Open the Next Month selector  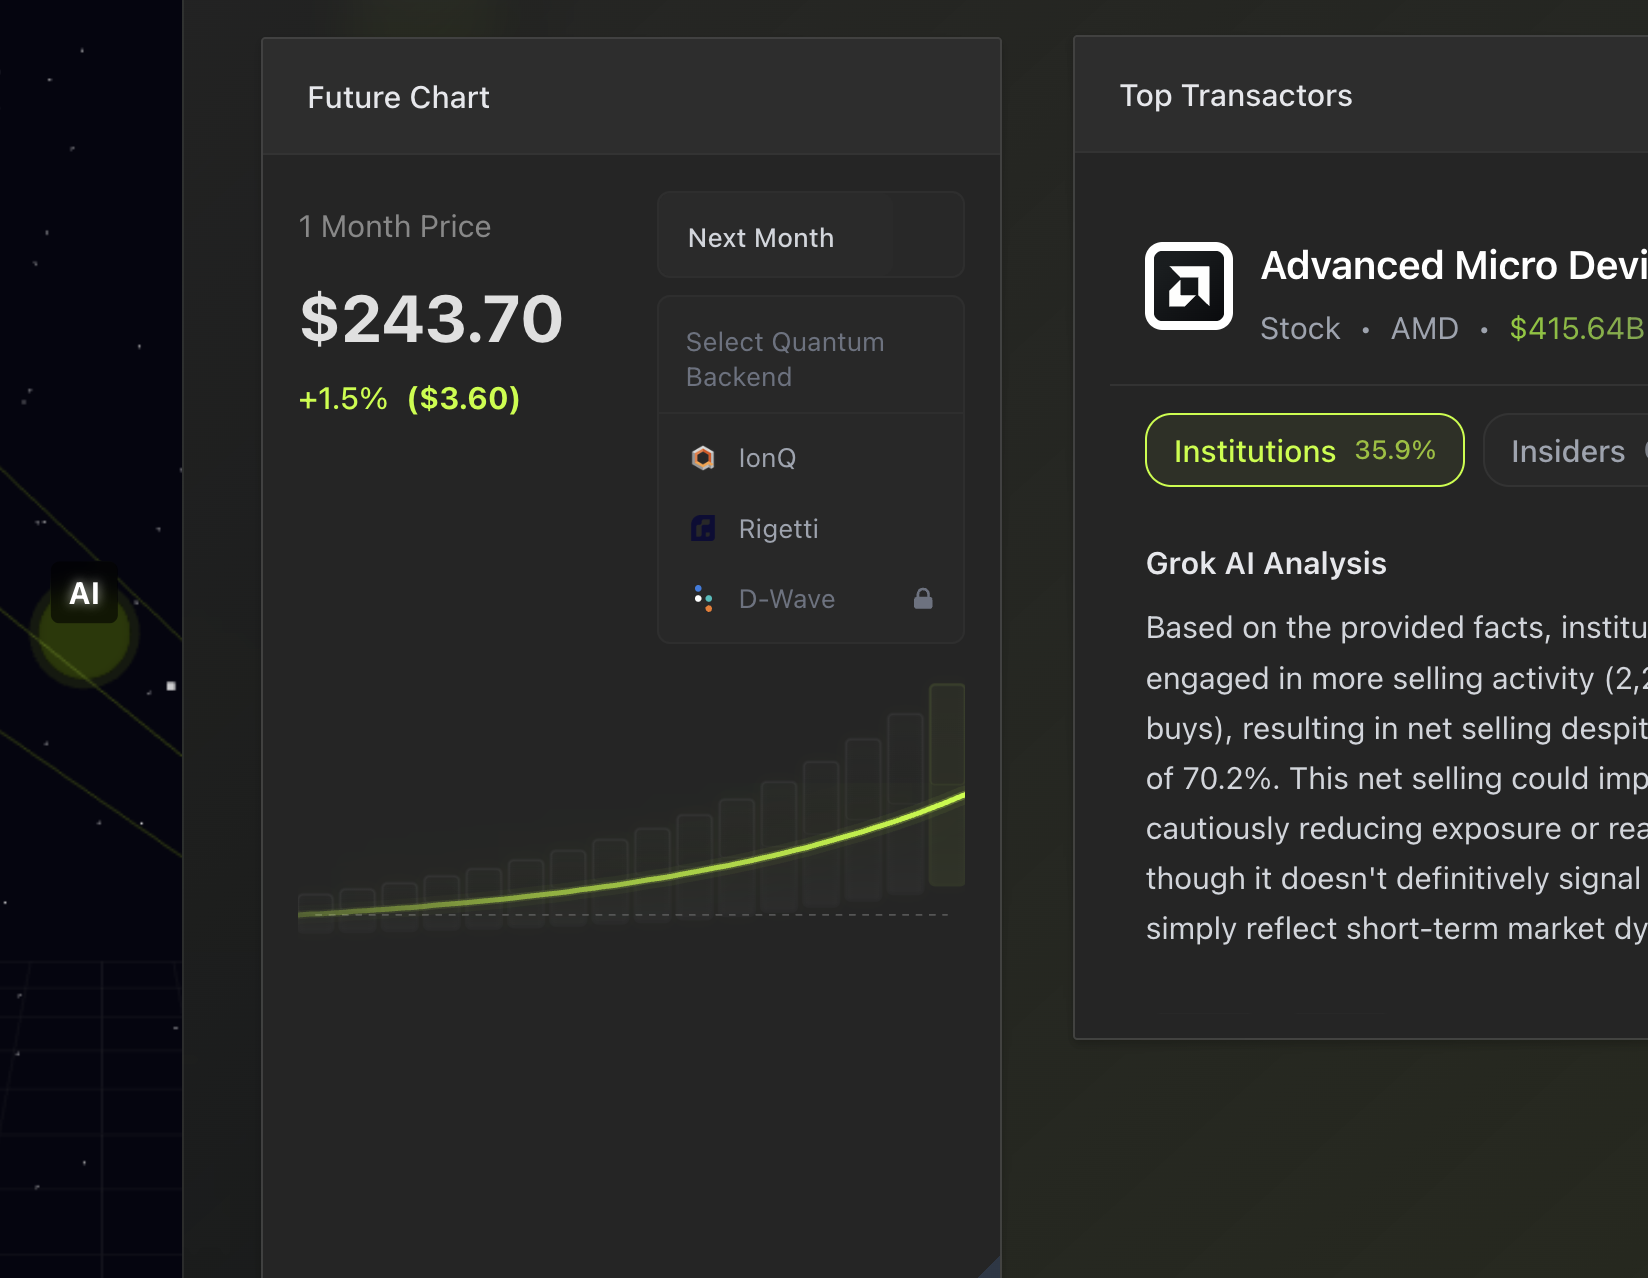coord(810,236)
